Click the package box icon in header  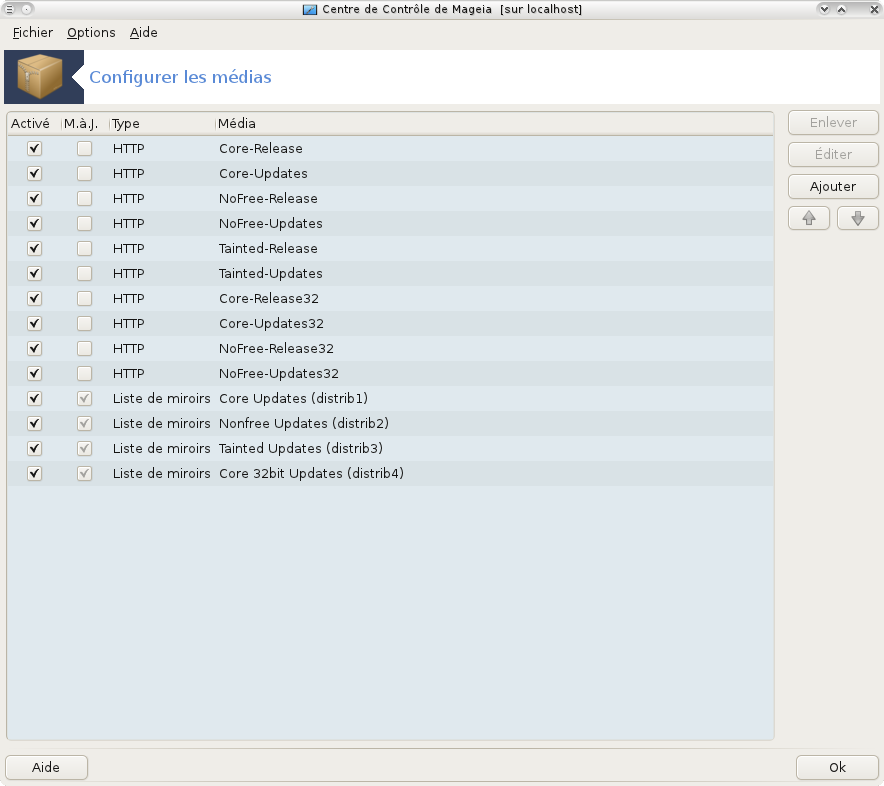pyautogui.click(x=40, y=77)
